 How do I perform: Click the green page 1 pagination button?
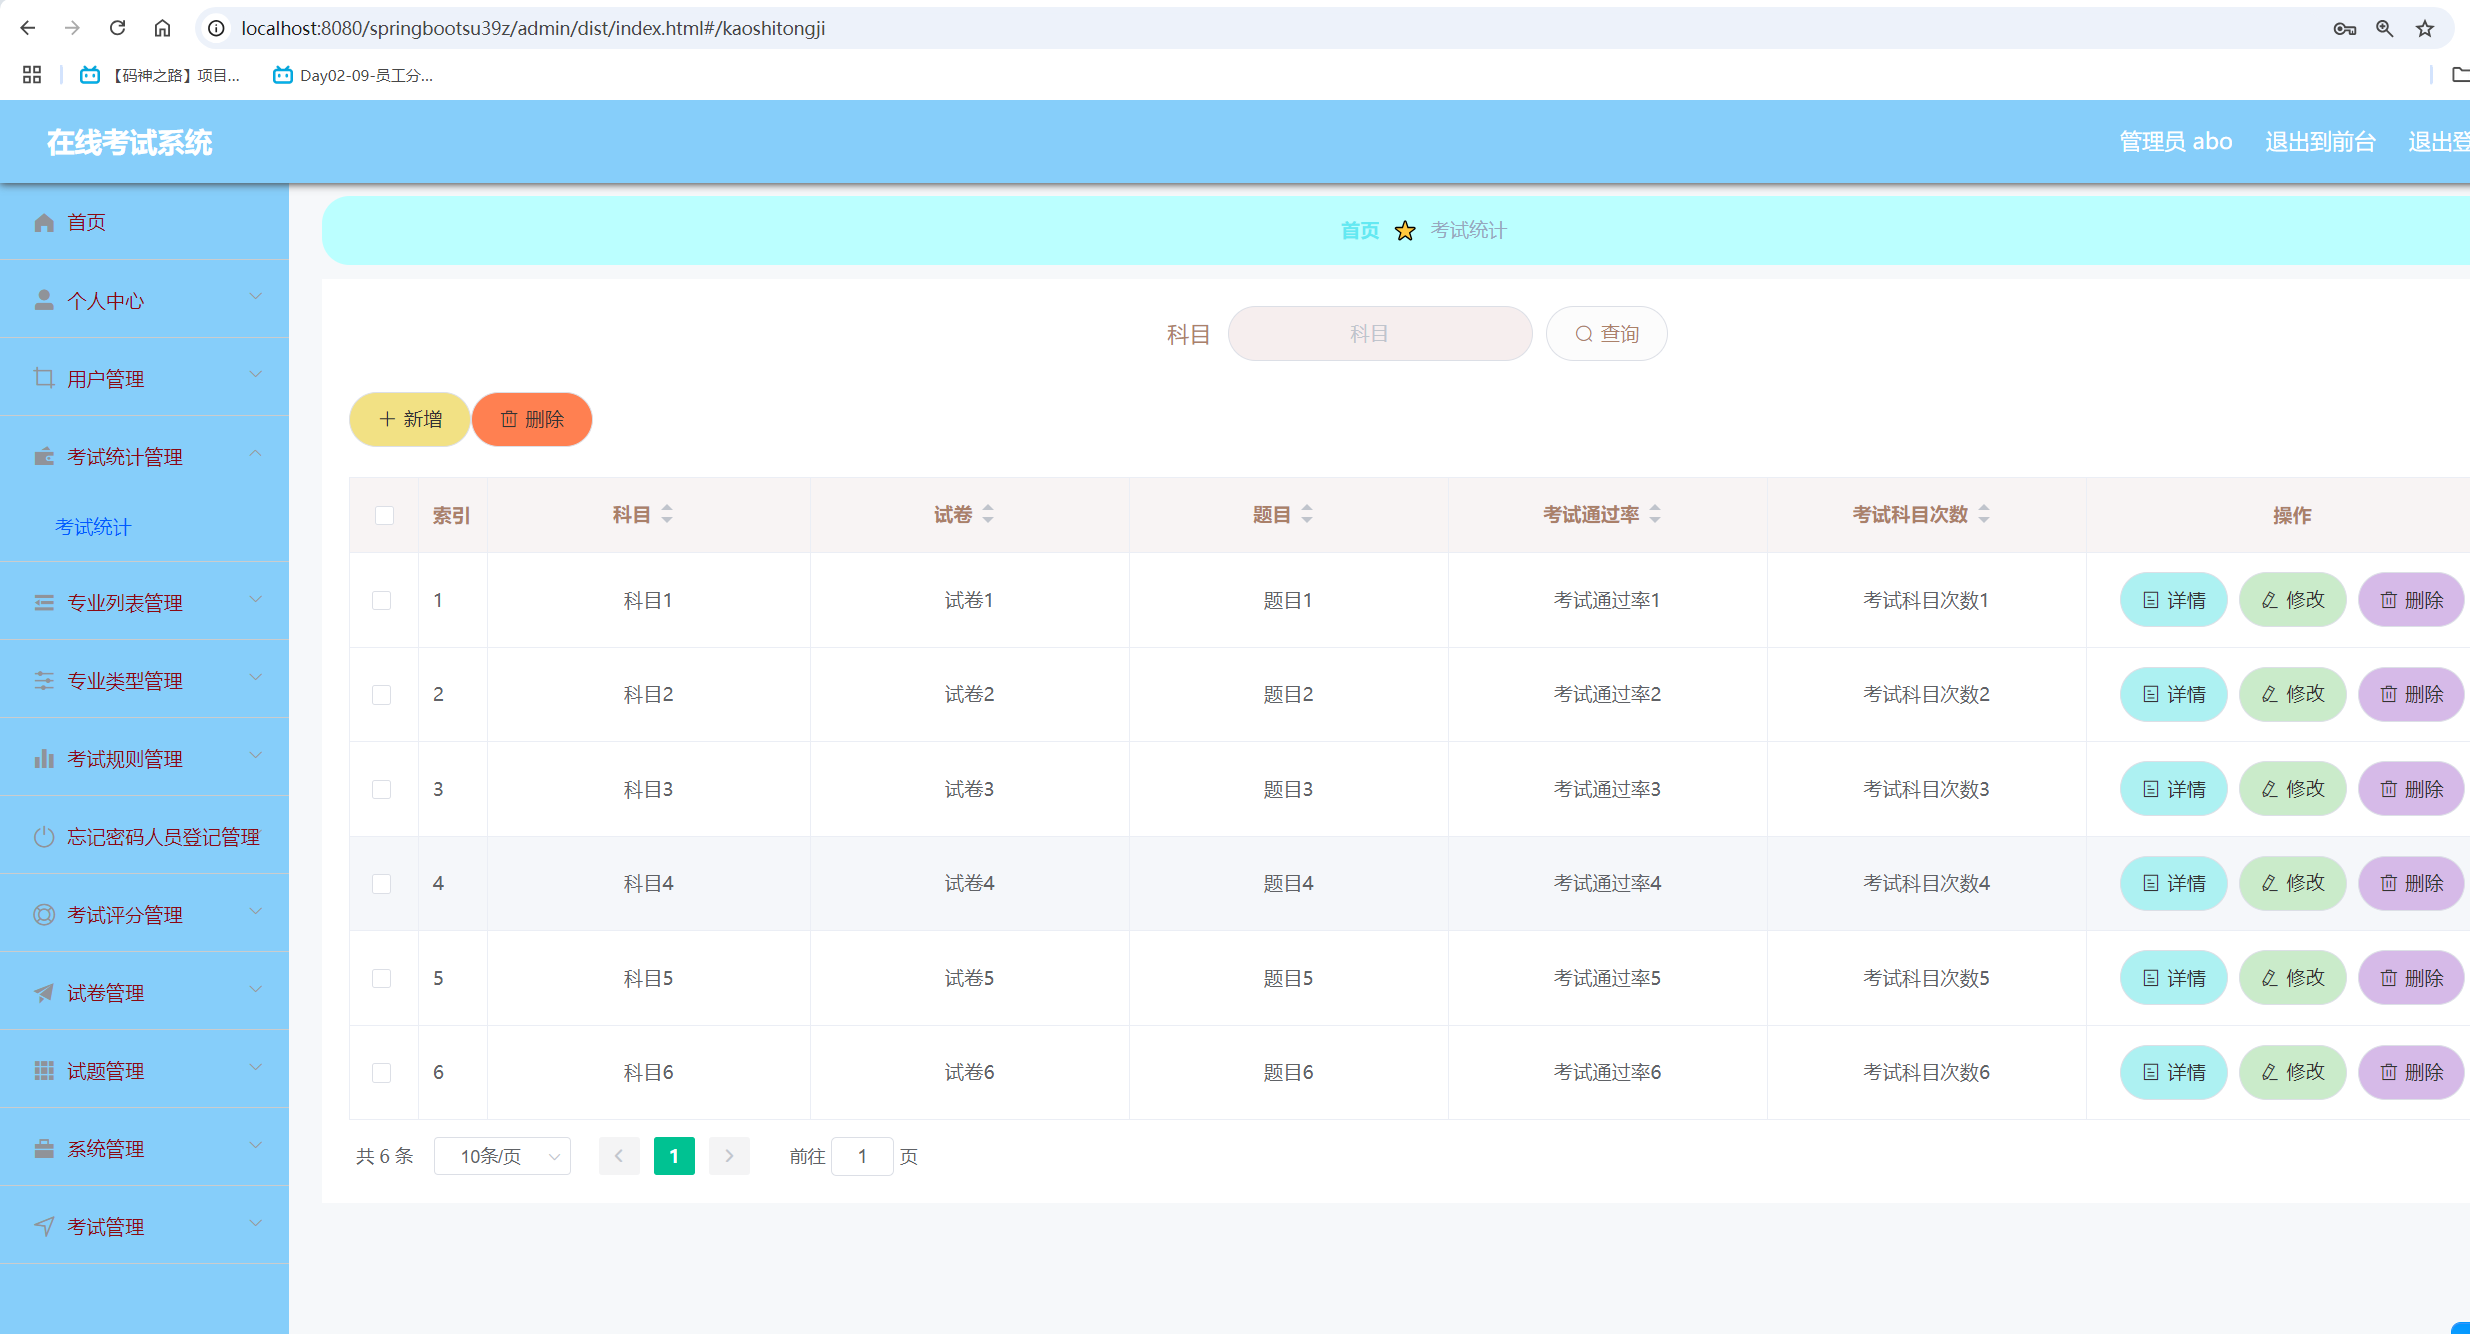click(674, 1156)
